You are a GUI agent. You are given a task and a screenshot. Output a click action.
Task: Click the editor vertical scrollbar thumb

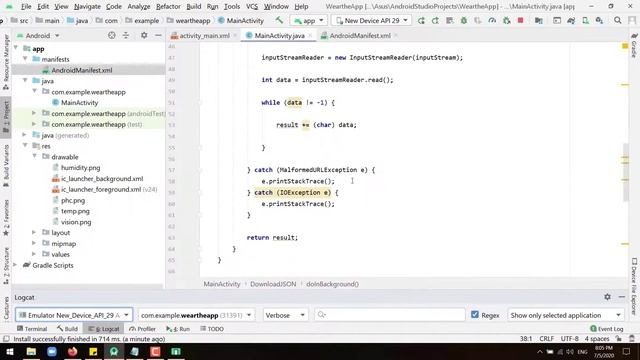click(625, 172)
